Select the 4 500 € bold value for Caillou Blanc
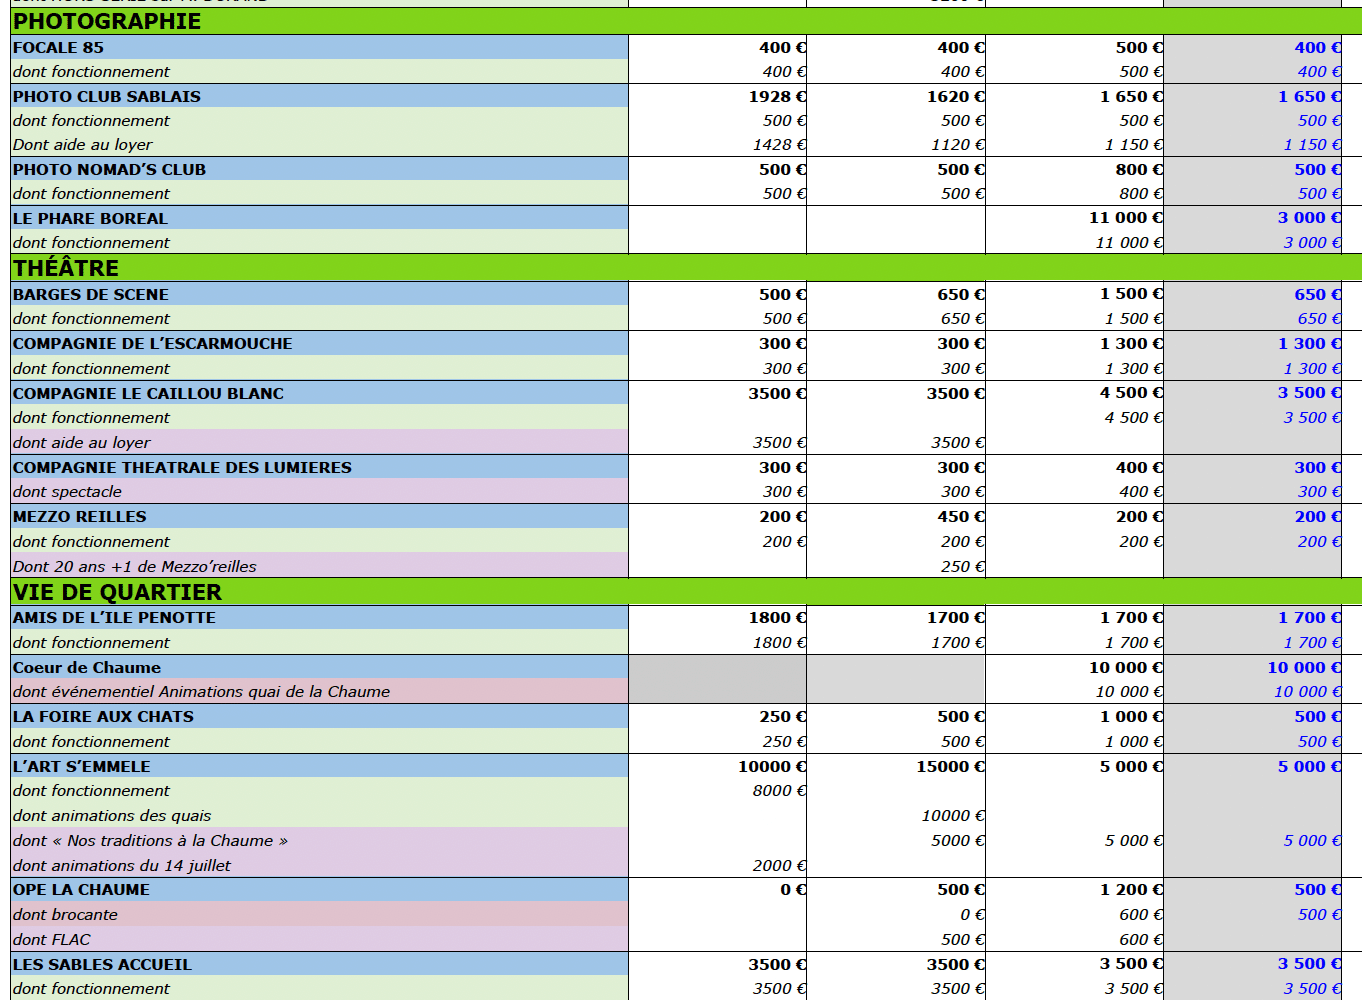1362x1000 pixels. click(1131, 392)
